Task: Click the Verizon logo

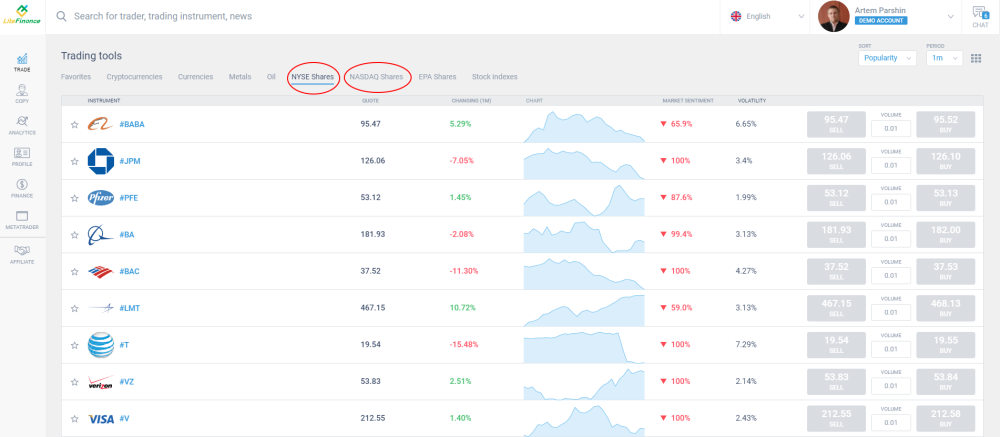Action: 101,382
